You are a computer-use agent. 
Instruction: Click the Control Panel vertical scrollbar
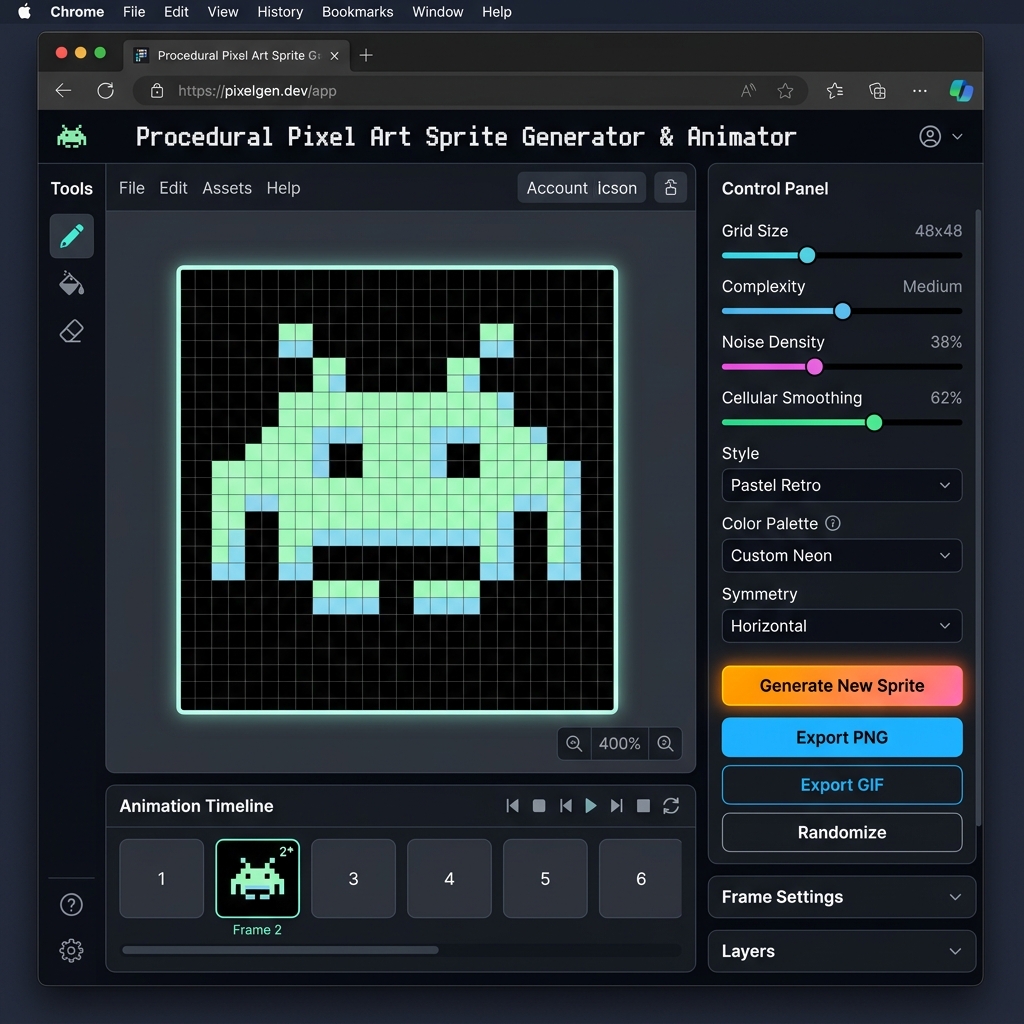[x=978, y=518]
